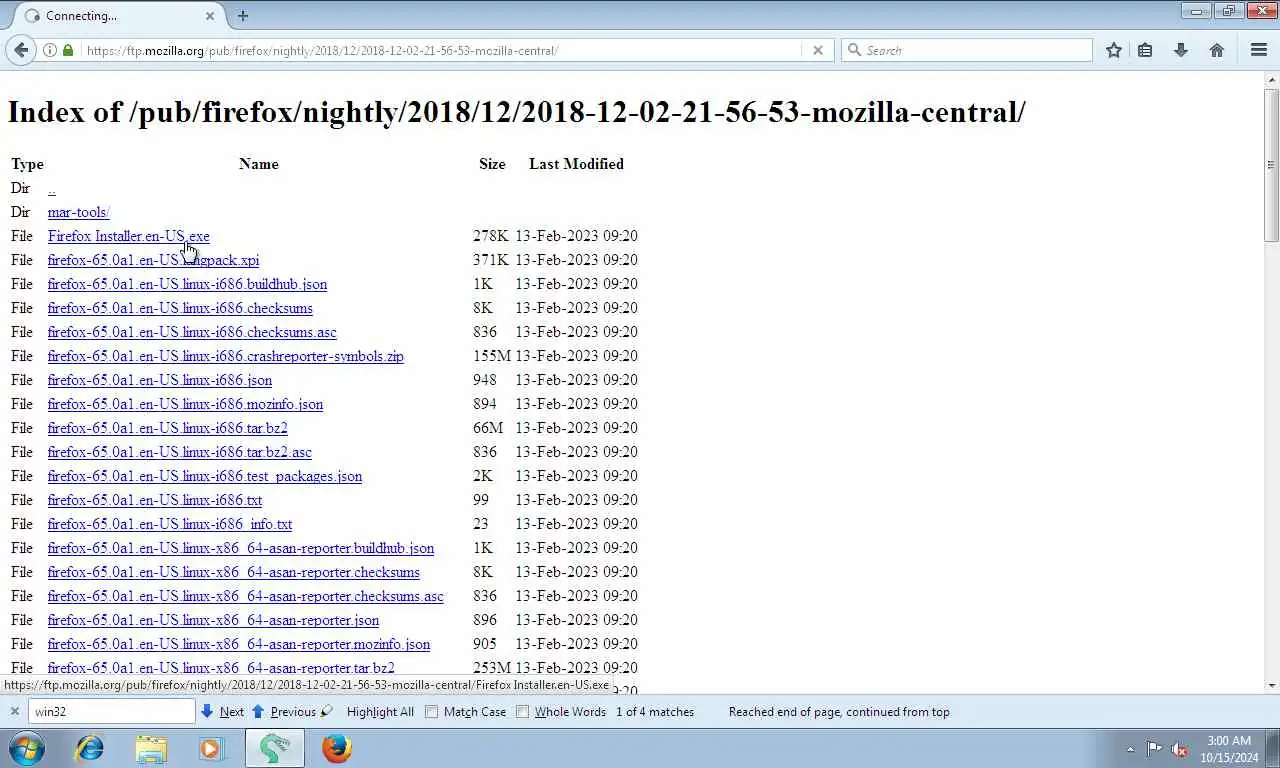Viewport: 1280px width, 768px height.
Task: Open linux-i686_info.txt link
Action: pos(169,524)
